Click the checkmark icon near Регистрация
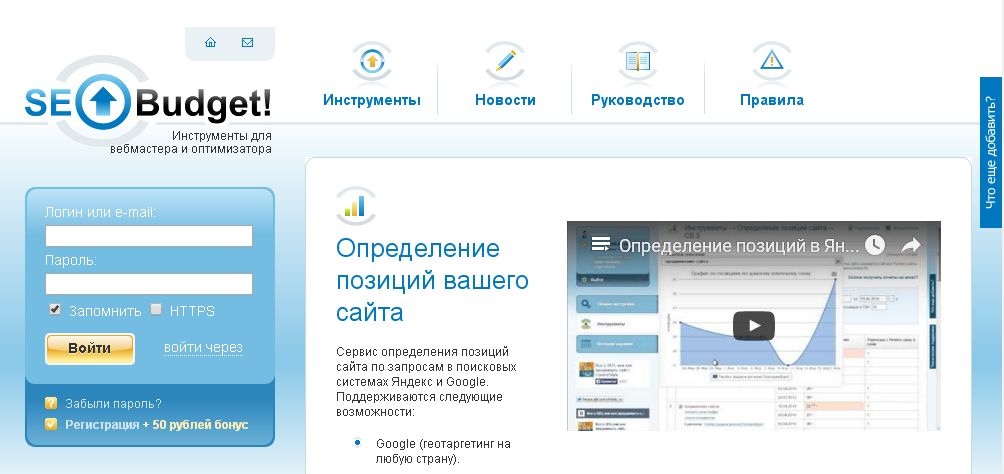This screenshot has width=1004, height=474. [51, 424]
